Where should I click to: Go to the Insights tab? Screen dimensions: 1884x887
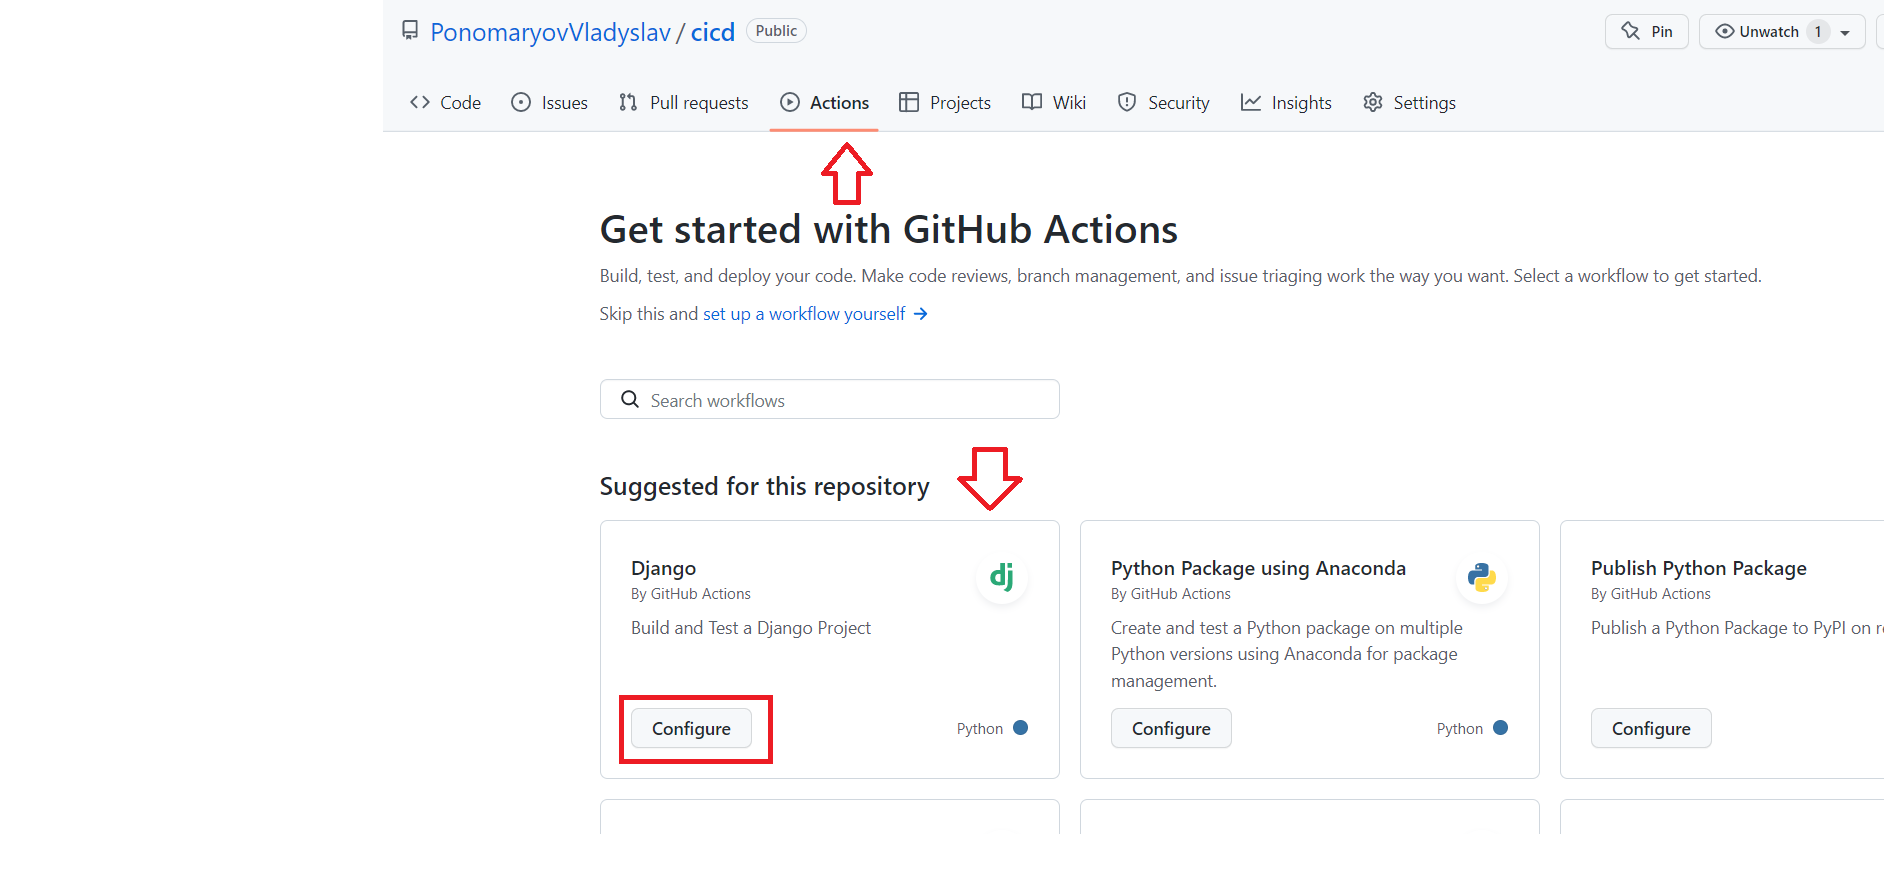[x=1286, y=103]
